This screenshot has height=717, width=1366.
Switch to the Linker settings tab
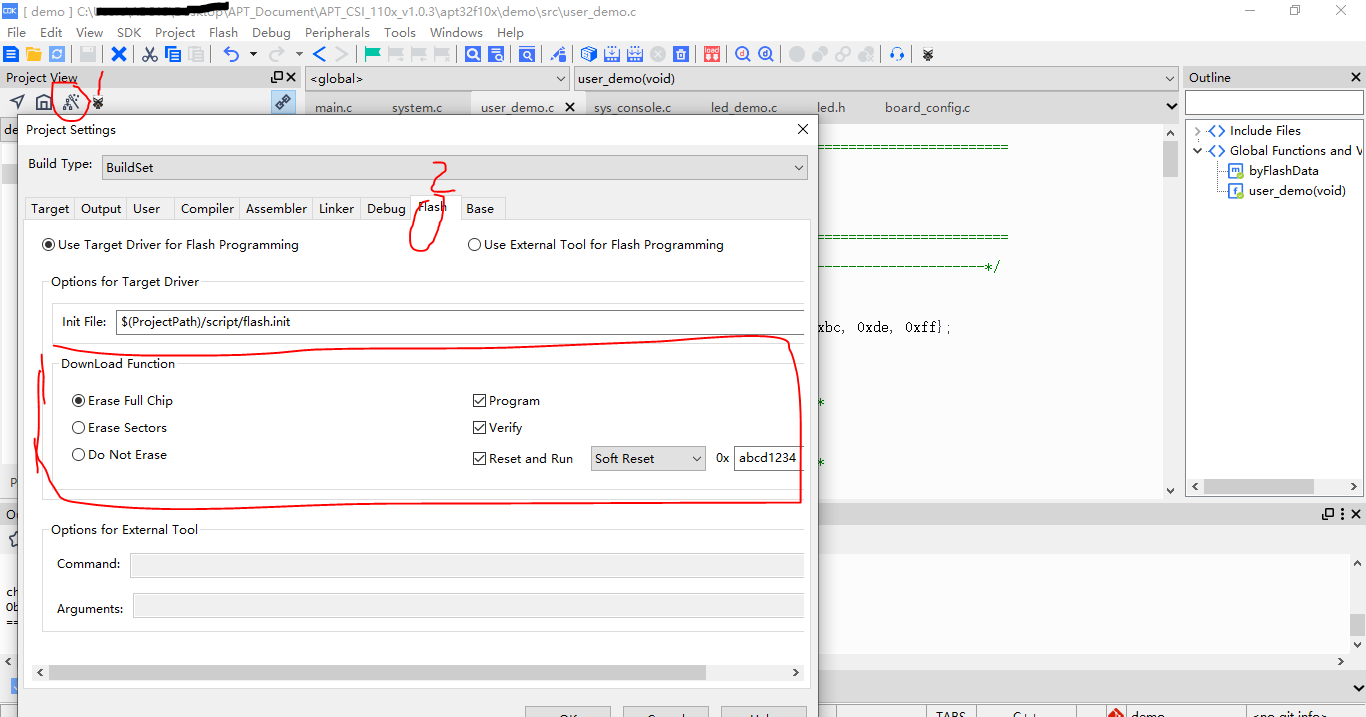(x=336, y=209)
